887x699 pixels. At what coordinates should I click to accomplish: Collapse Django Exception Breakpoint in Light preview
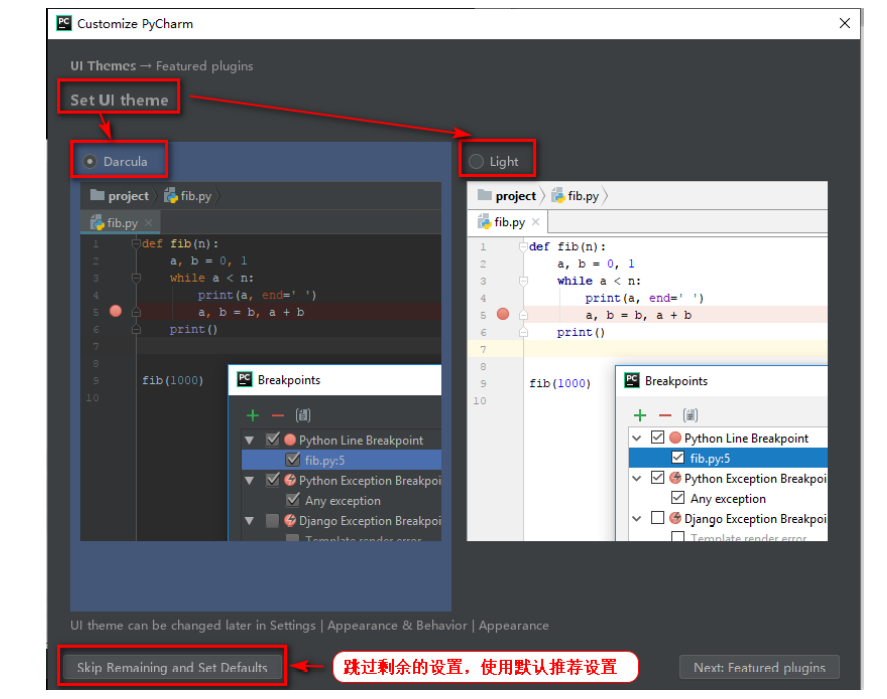click(637, 519)
